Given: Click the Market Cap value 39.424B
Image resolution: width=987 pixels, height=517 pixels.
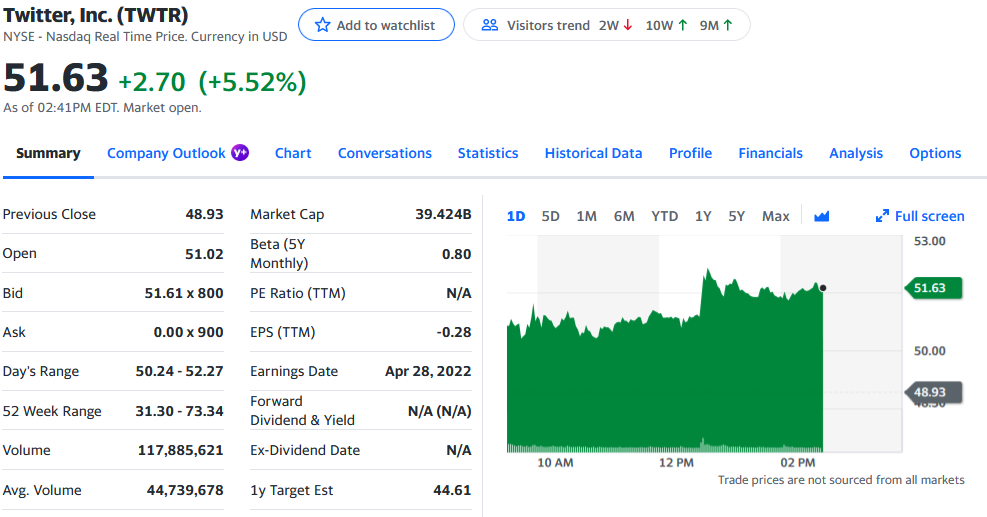Looking at the screenshot, I should click(x=443, y=214).
